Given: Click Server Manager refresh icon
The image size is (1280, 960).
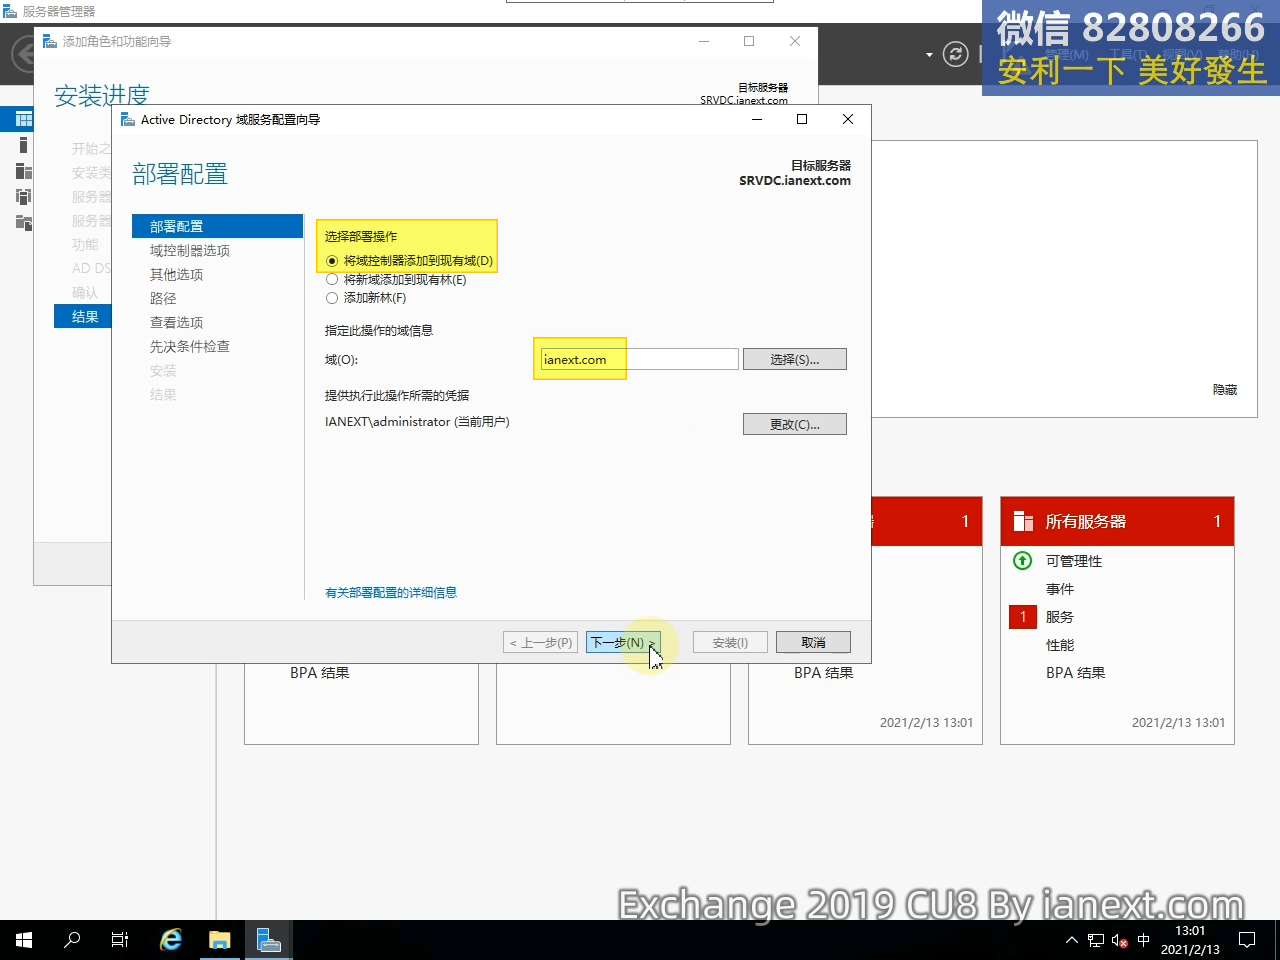Looking at the screenshot, I should click(x=956, y=54).
